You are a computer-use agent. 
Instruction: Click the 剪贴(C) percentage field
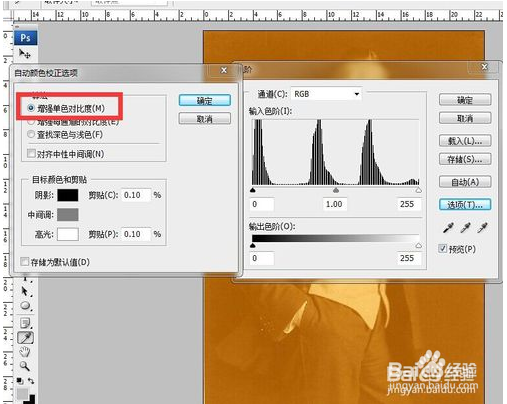(x=136, y=195)
